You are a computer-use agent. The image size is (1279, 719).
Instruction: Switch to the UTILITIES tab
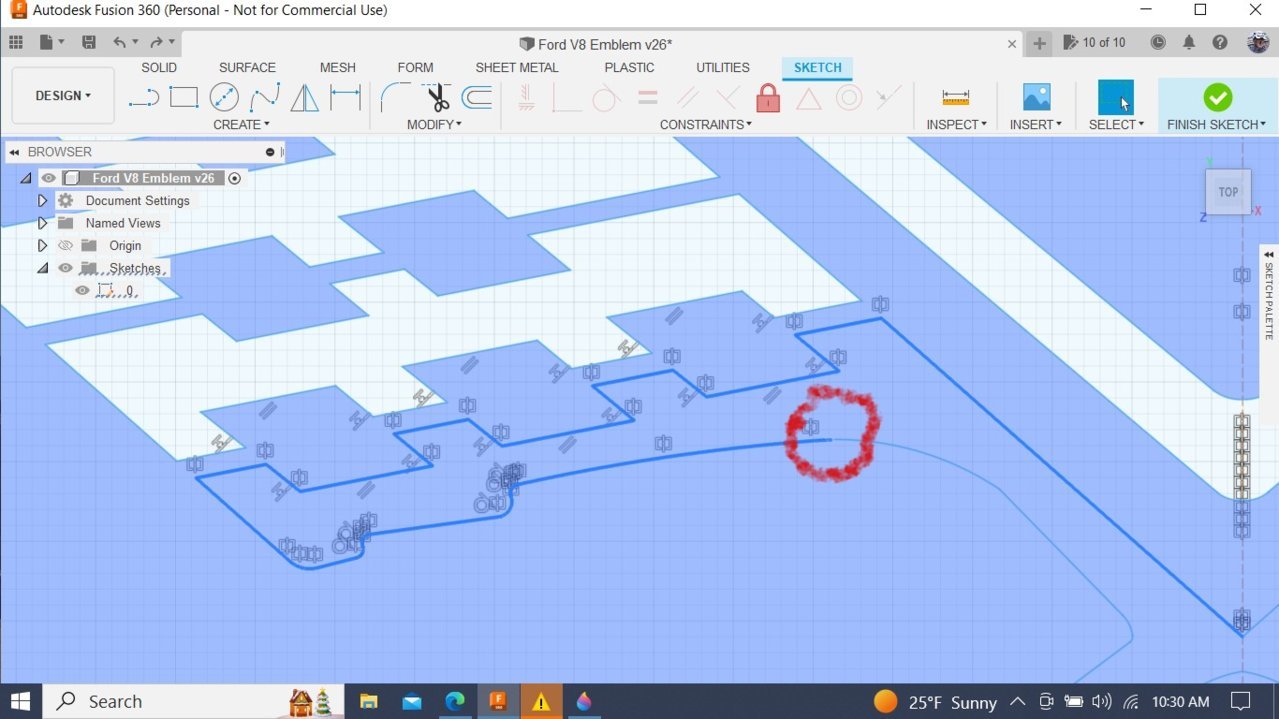[722, 68]
